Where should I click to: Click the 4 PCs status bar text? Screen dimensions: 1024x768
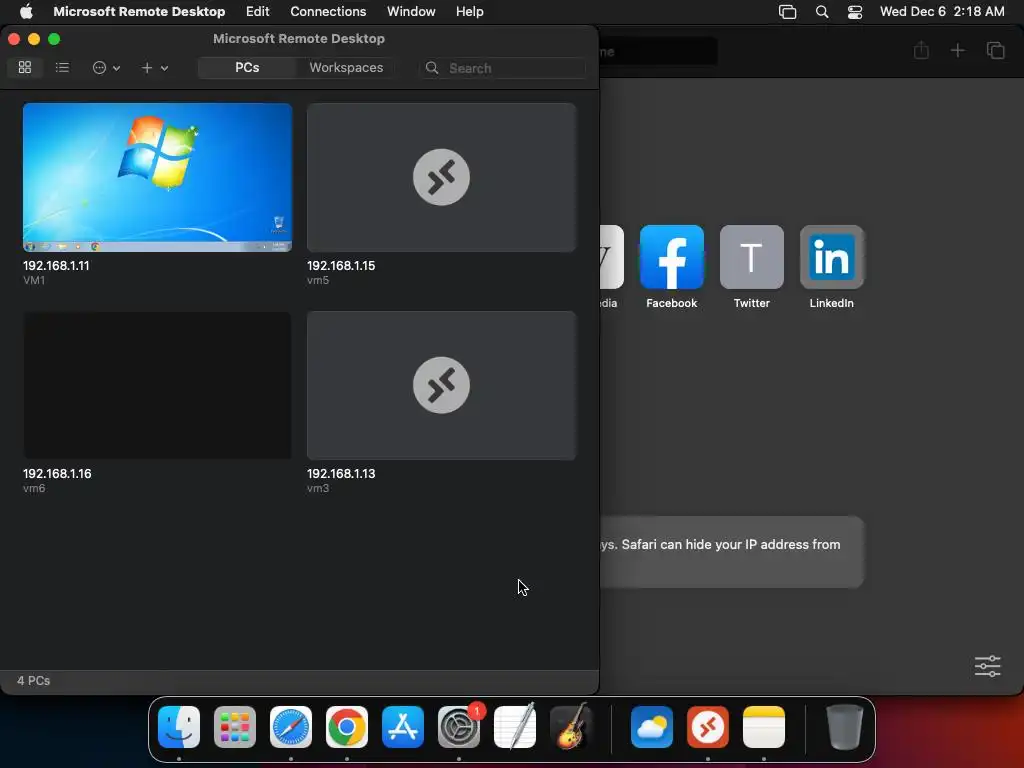pos(33,680)
